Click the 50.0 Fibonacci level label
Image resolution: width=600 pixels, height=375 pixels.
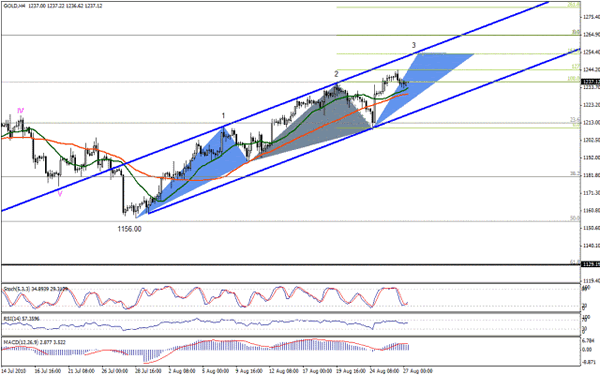[x=575, y=218]
